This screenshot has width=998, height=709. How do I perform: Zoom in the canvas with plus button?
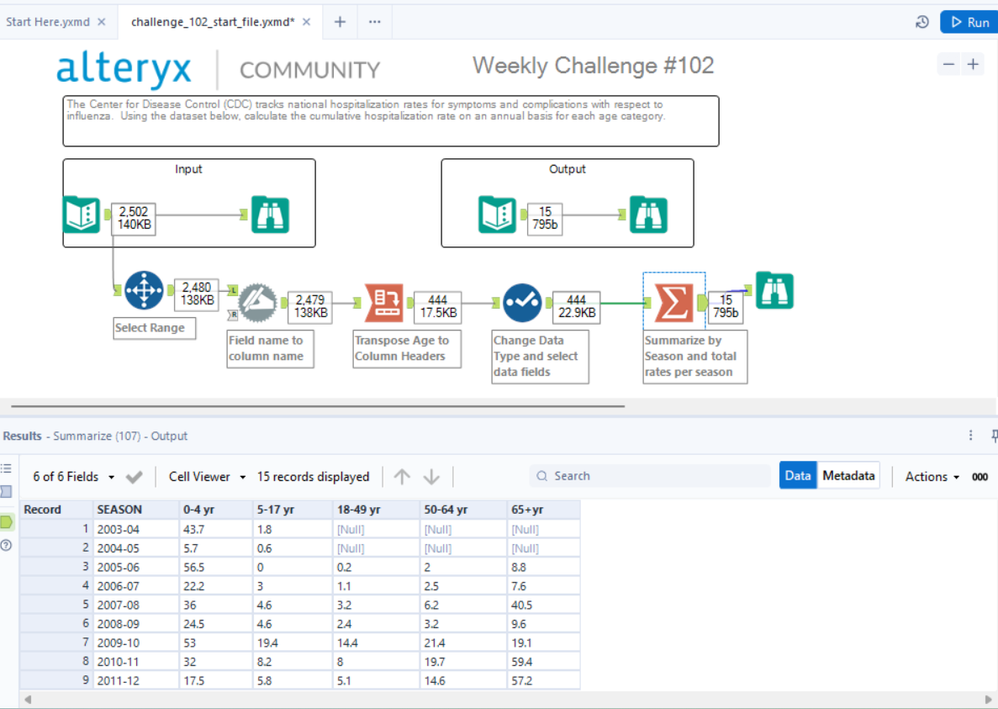point(973,64)
